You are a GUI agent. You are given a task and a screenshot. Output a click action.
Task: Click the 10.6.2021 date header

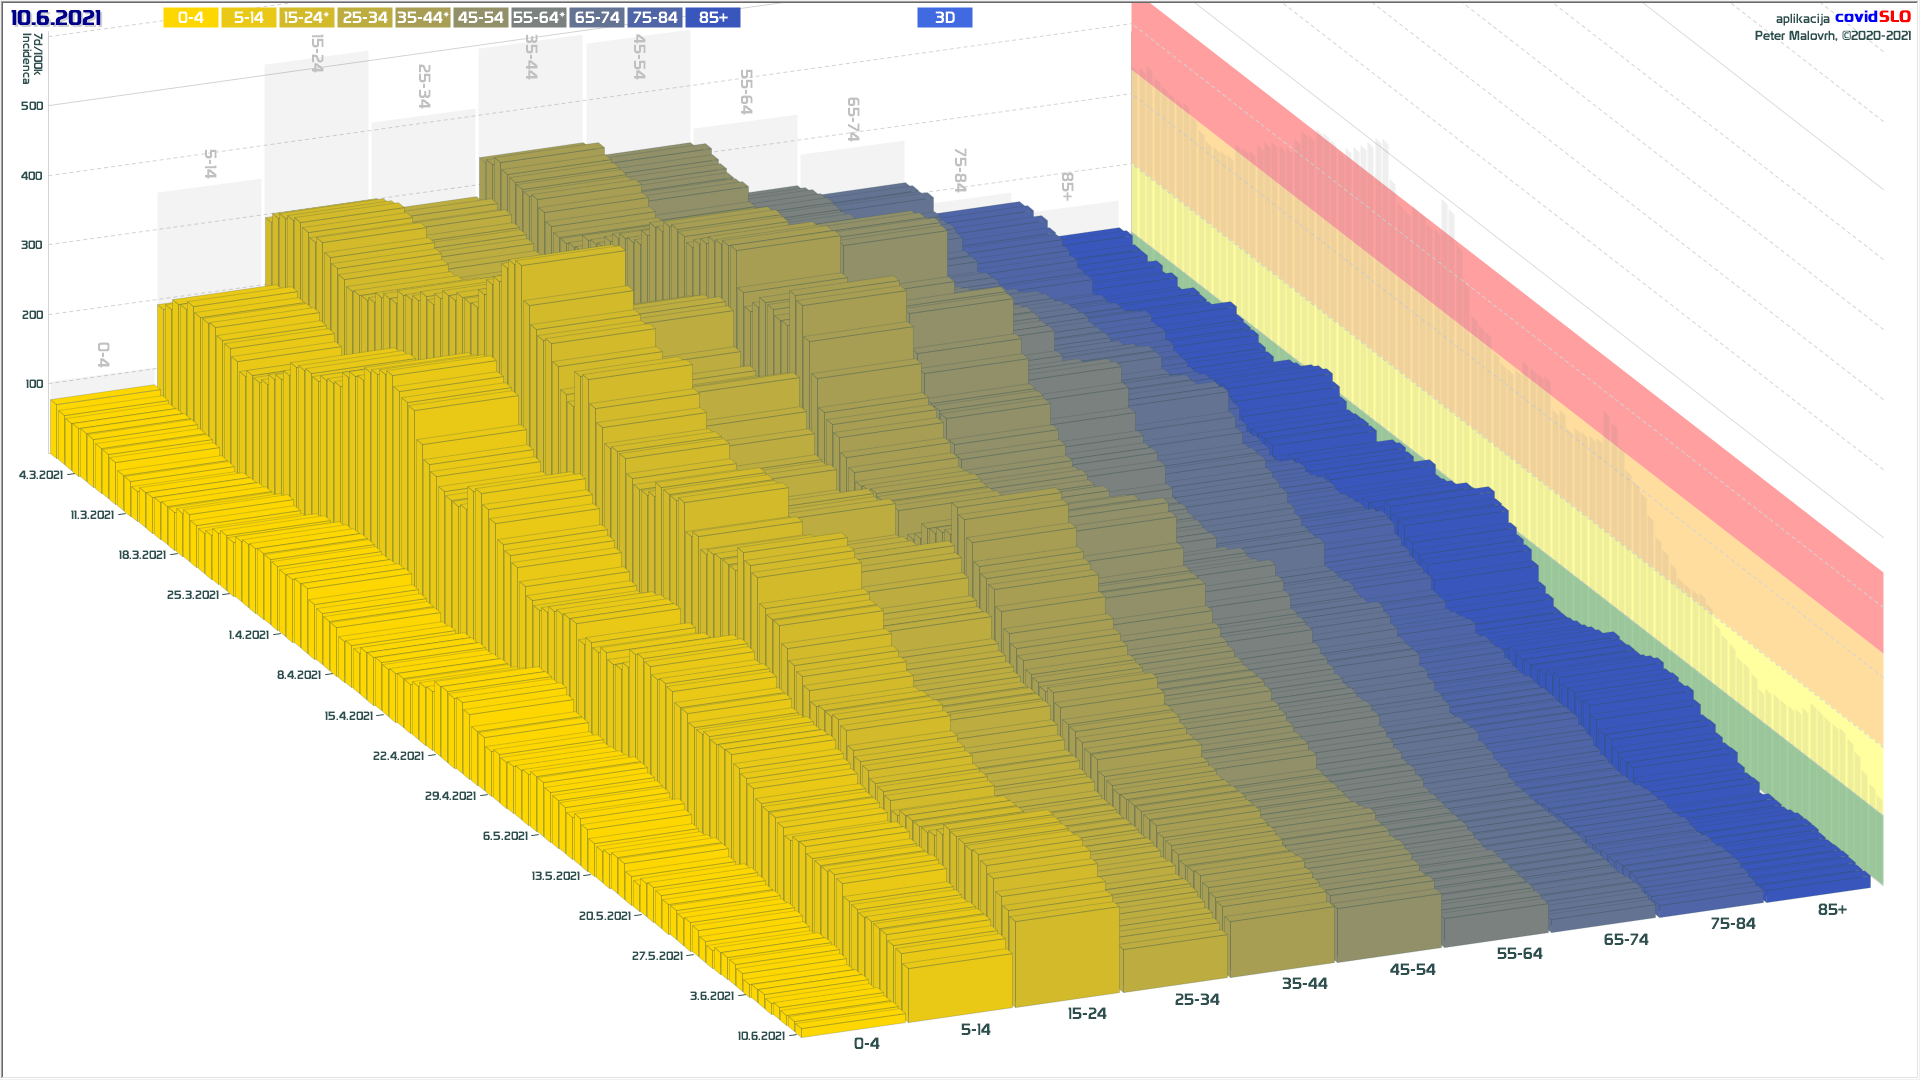tap(56, 18)
